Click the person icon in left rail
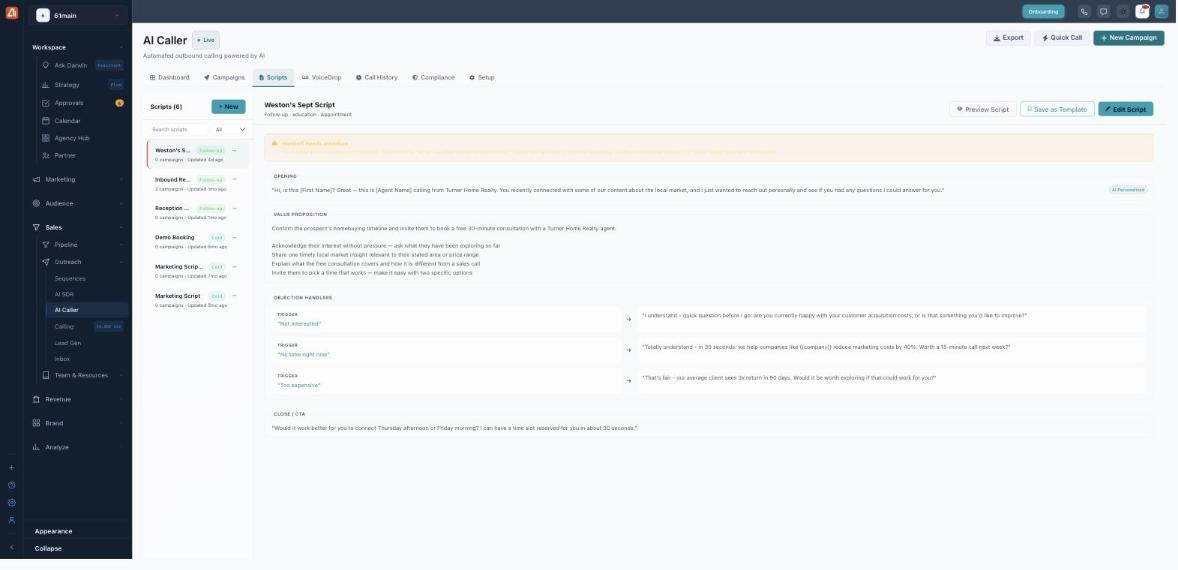The image size is (1178, 570). pos(11,520)
